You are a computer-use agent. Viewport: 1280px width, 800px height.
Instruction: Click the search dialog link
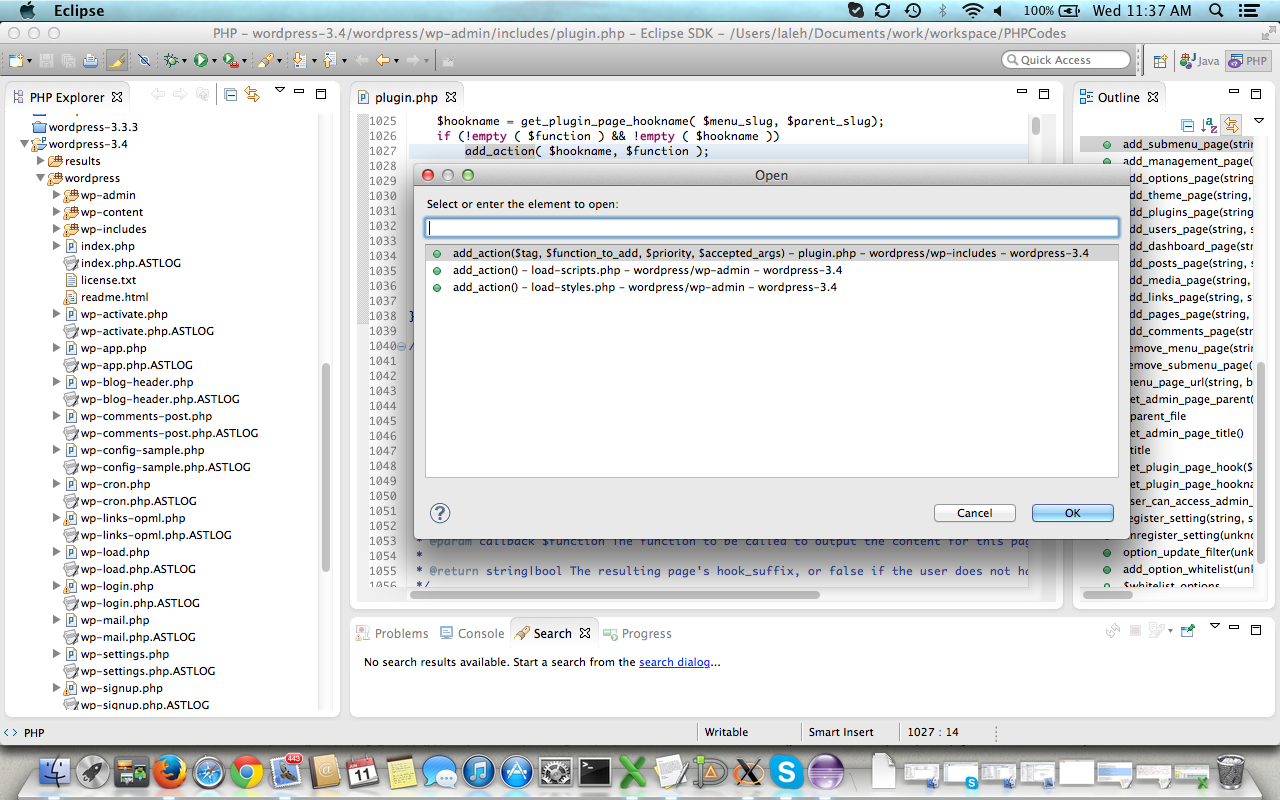(x=674, y=662)
